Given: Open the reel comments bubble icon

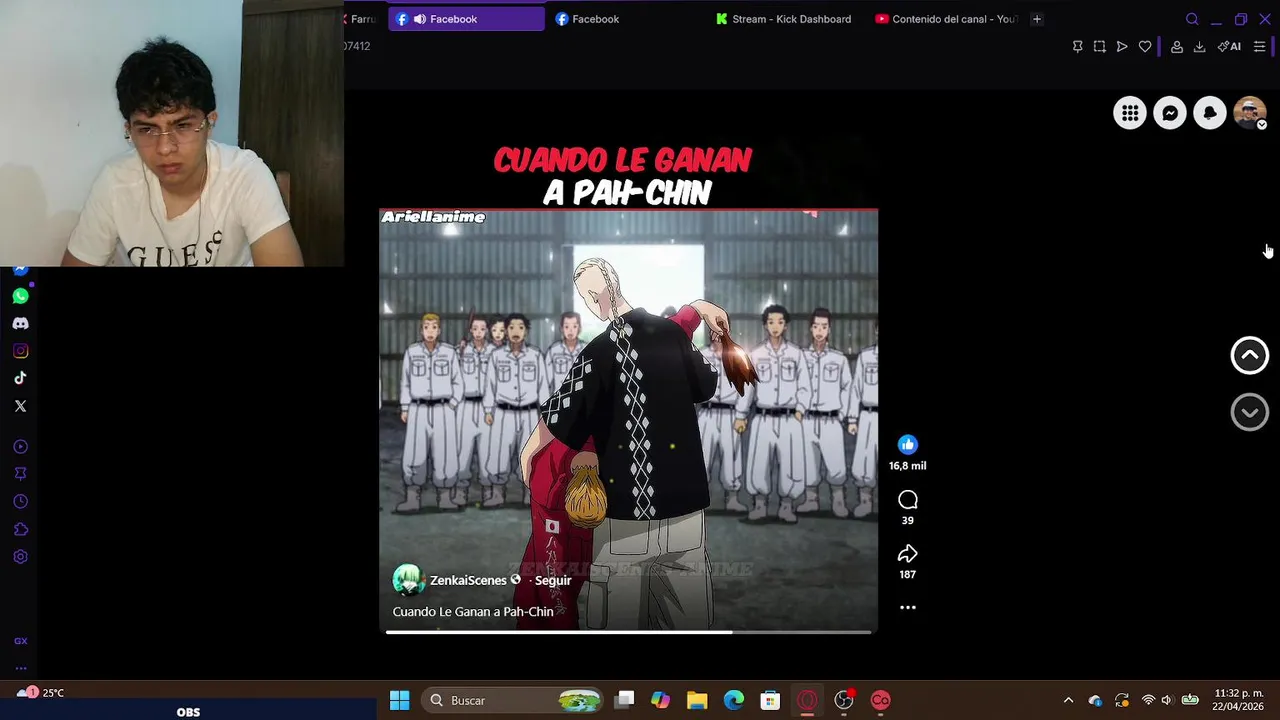Looking at the screenshot, I should coord(907,499).
